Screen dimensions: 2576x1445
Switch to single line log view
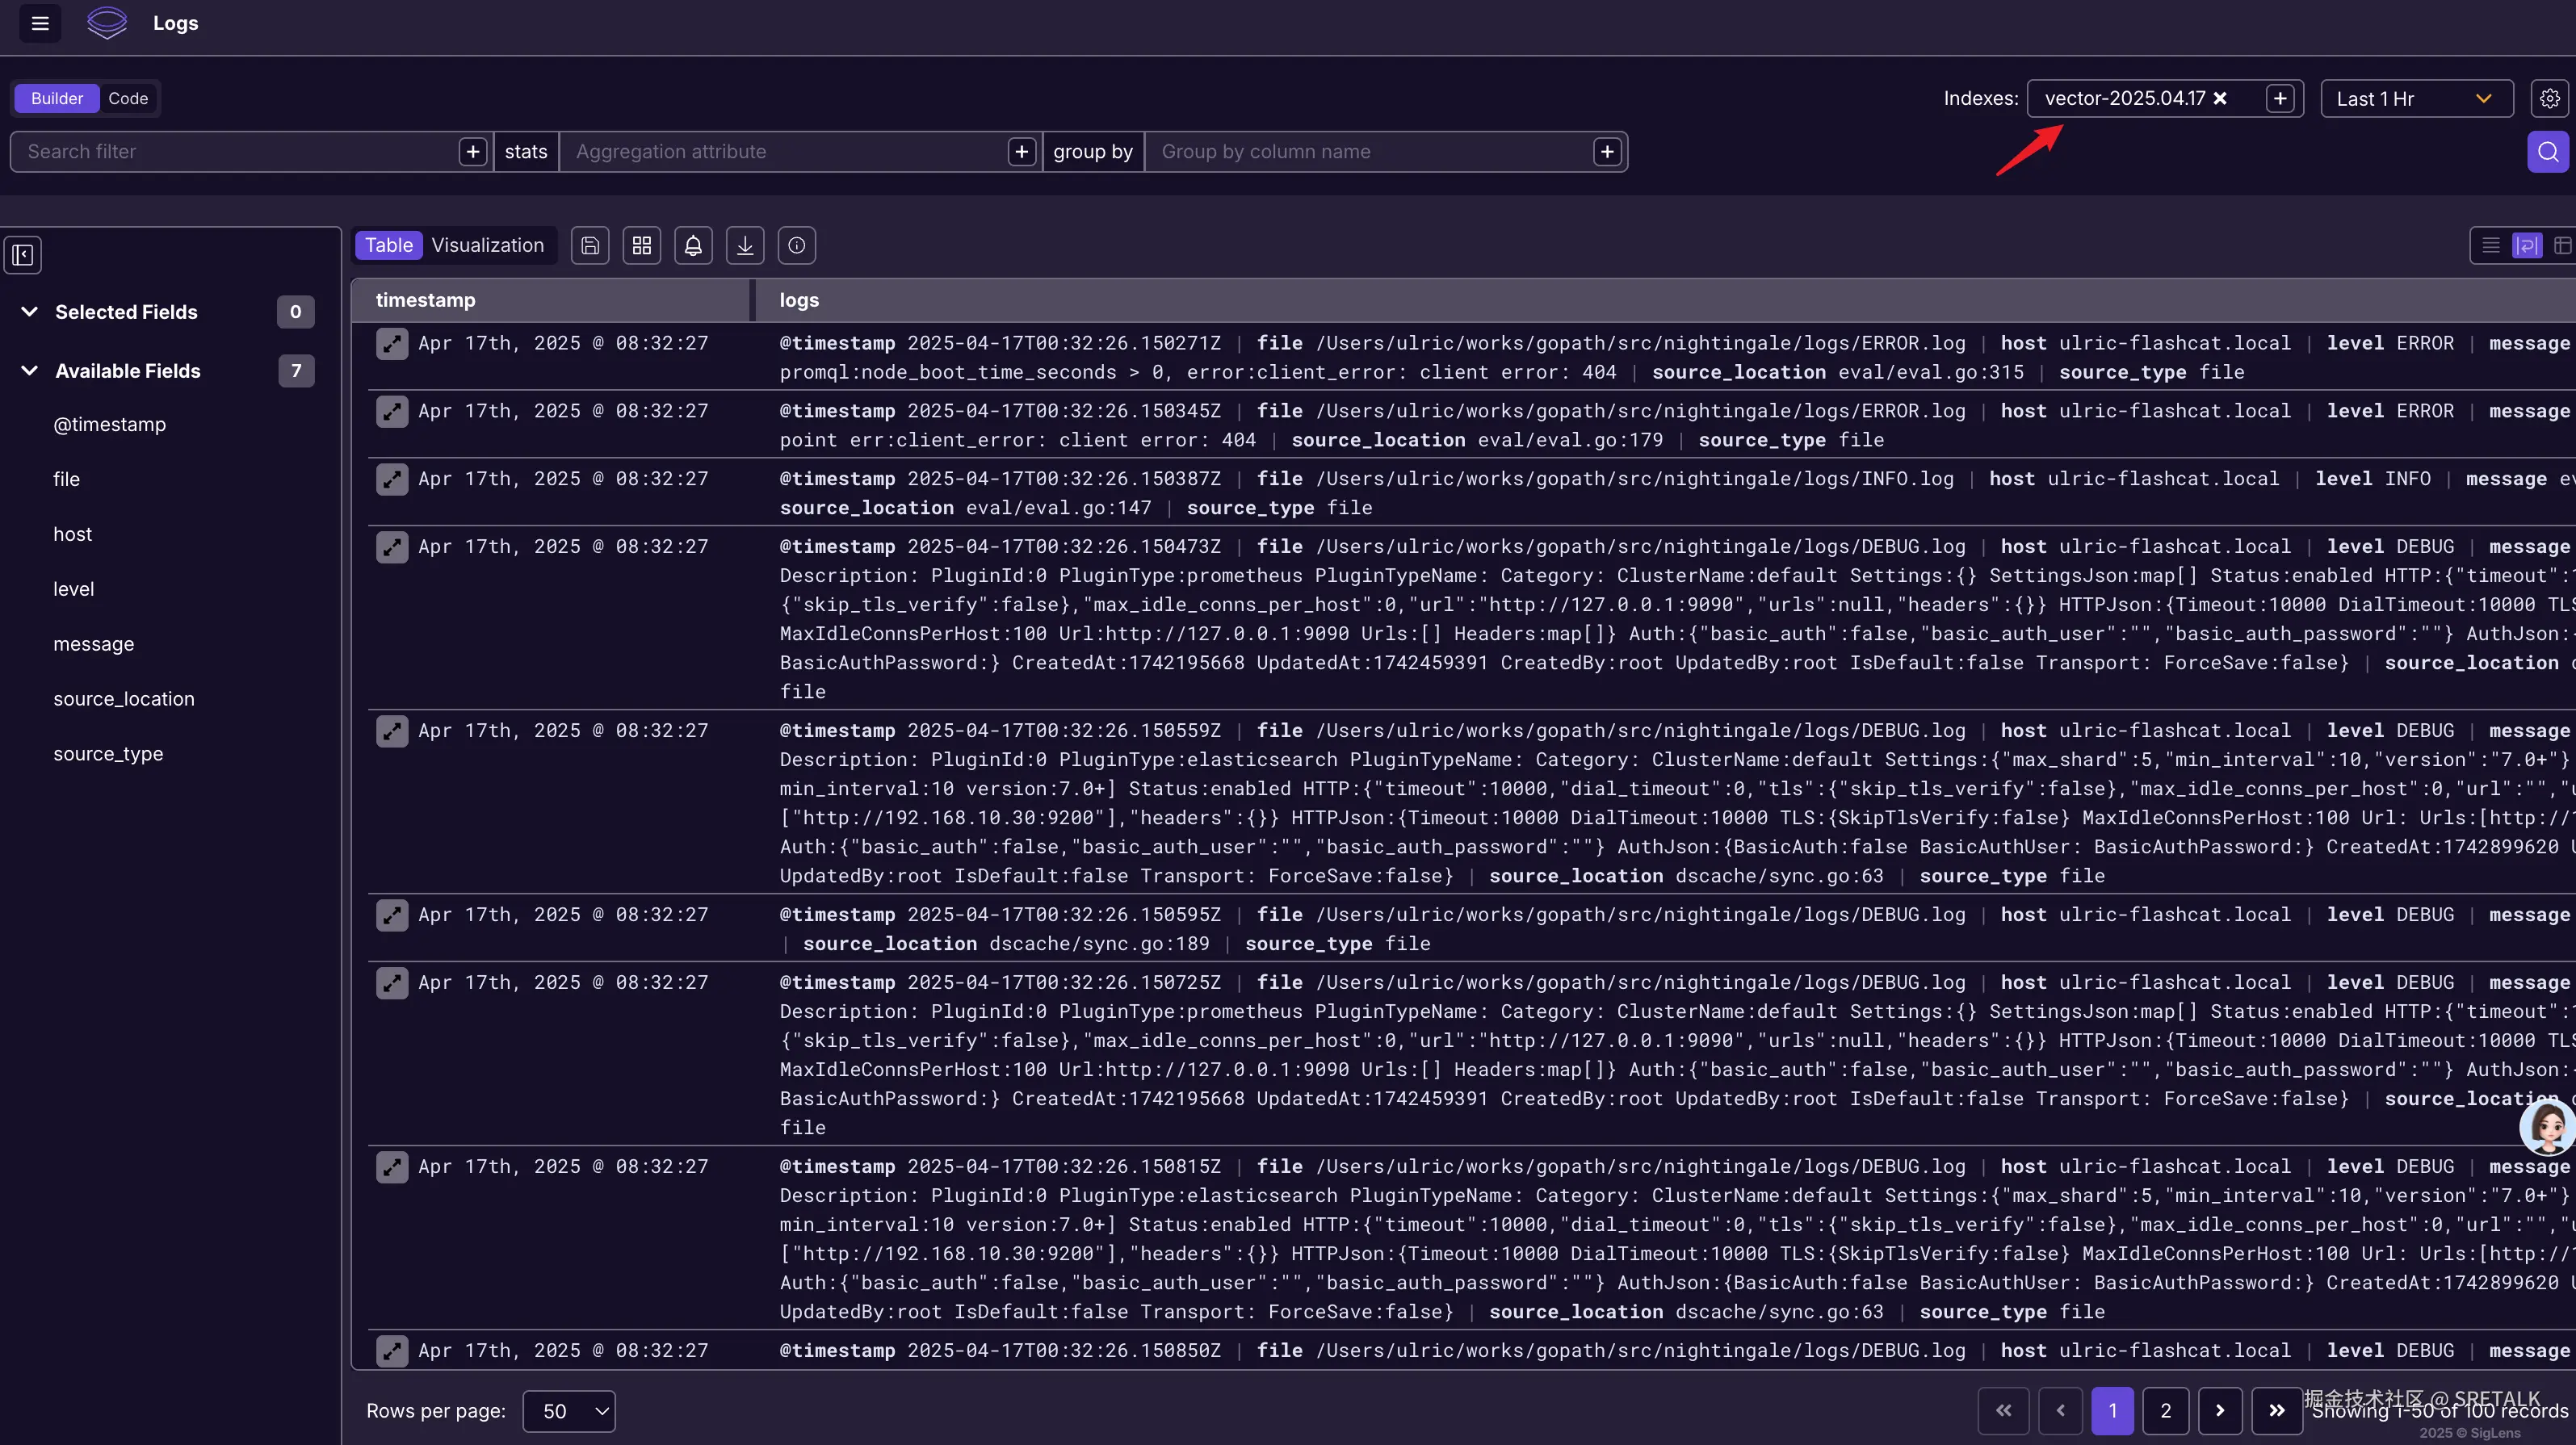2491,246
